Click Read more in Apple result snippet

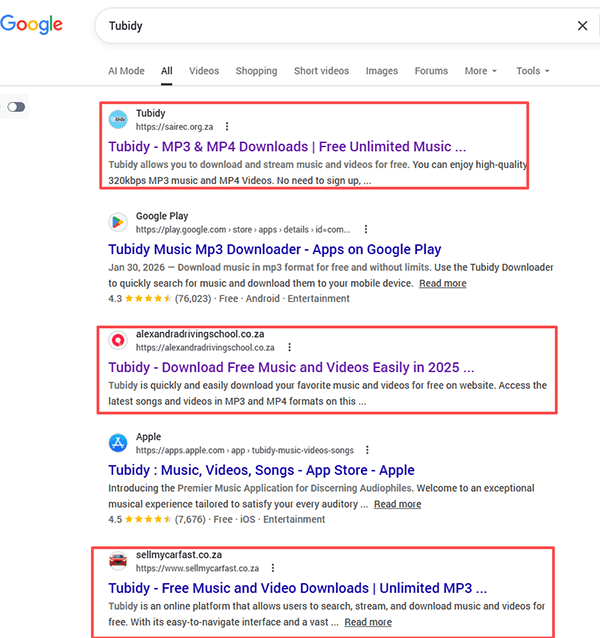pyautogui.click(x=397, y=504)
